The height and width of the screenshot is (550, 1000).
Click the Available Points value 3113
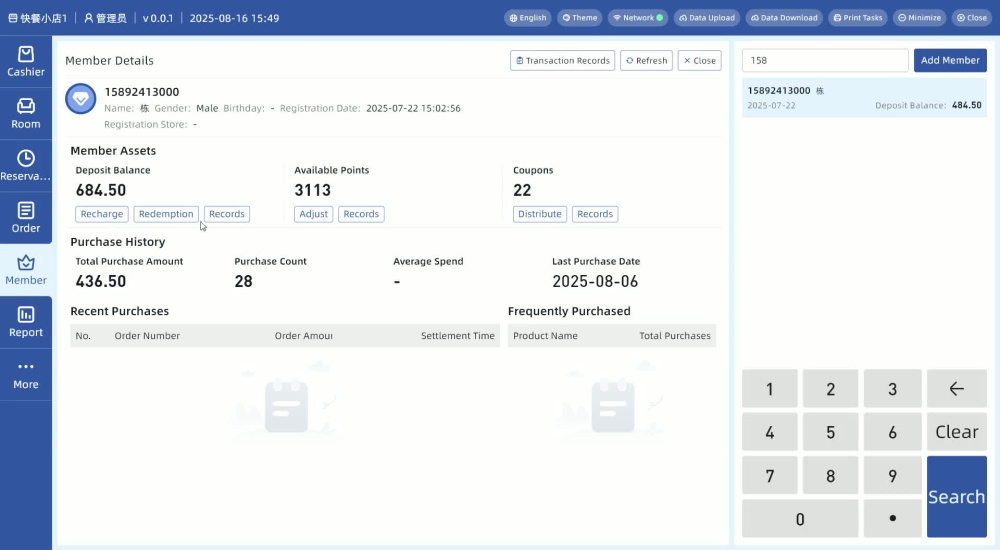(312, 190)
